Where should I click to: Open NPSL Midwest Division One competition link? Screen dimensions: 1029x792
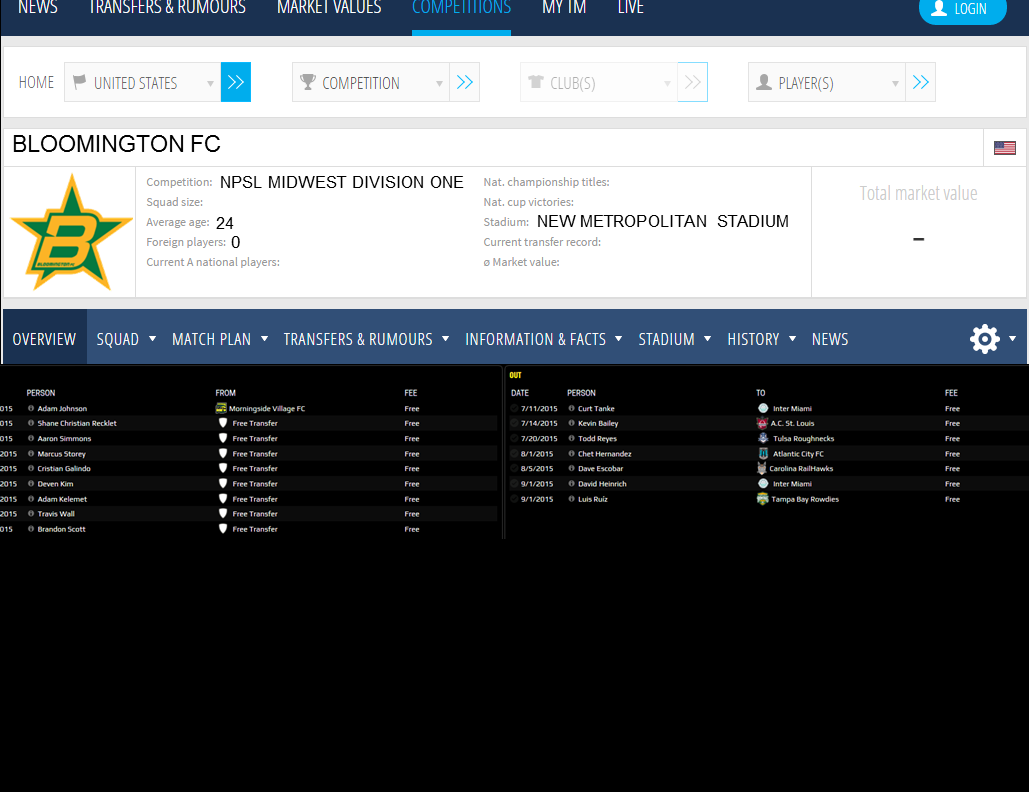(x=341, y=182)
